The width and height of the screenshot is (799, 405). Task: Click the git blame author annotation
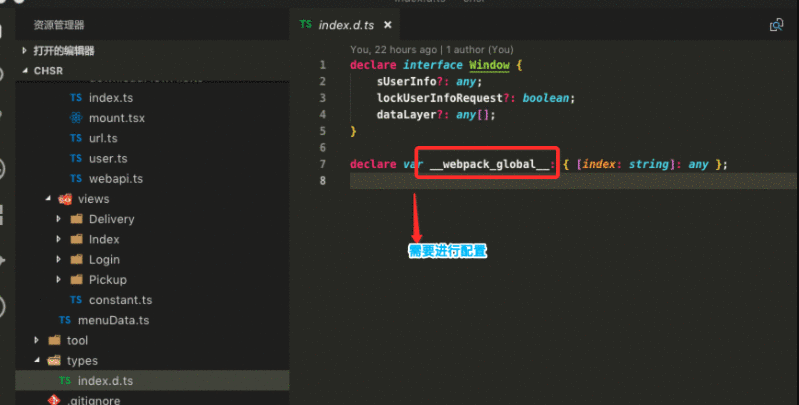click(x=432, y=49)
